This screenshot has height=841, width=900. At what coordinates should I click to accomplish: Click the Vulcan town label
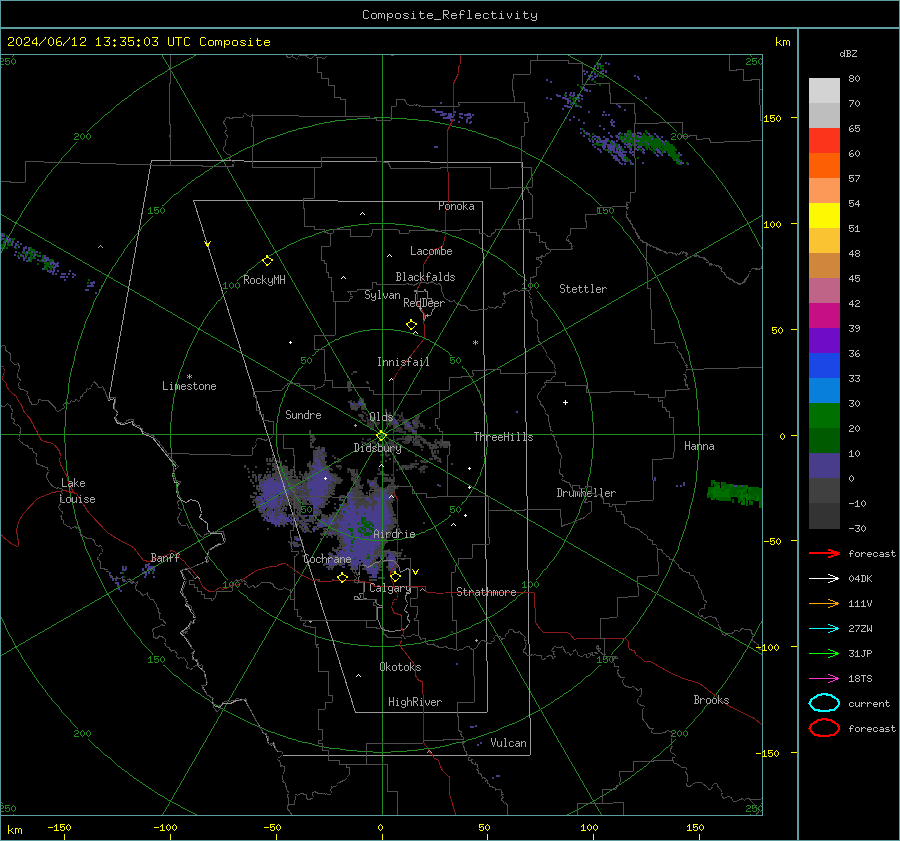point(509,743)
